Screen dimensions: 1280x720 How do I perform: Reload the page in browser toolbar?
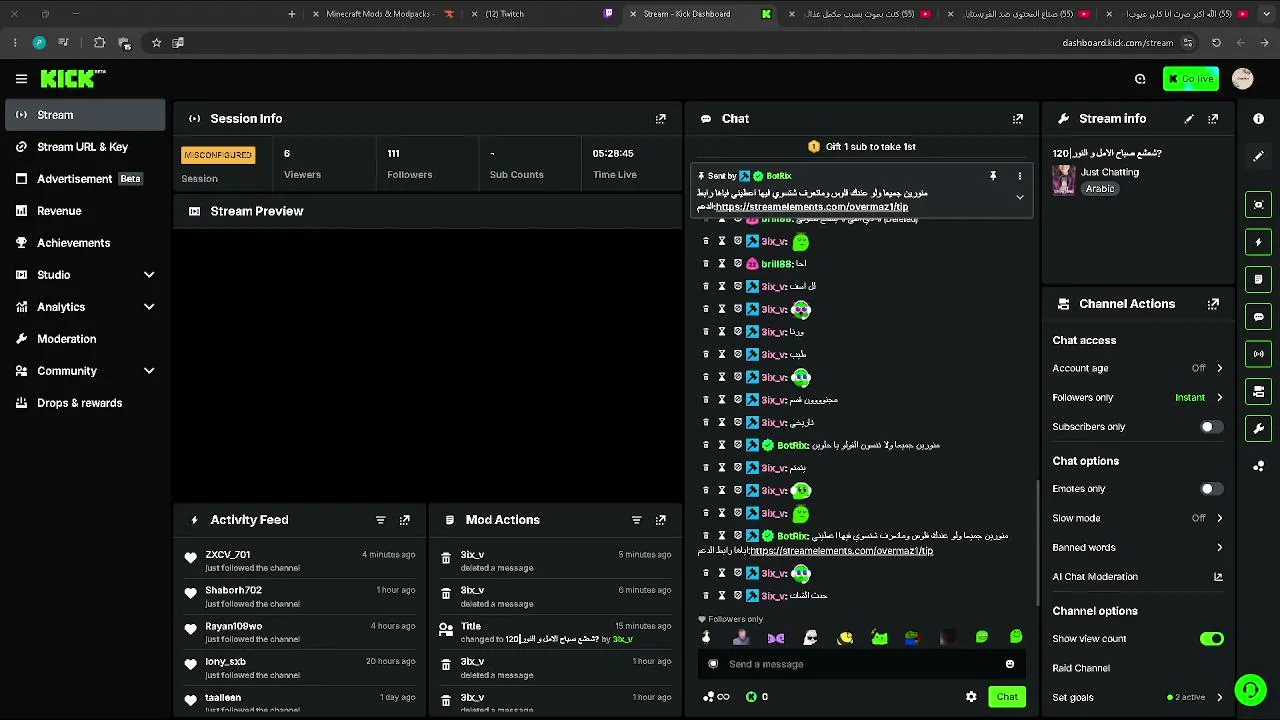pos(1216,43)
